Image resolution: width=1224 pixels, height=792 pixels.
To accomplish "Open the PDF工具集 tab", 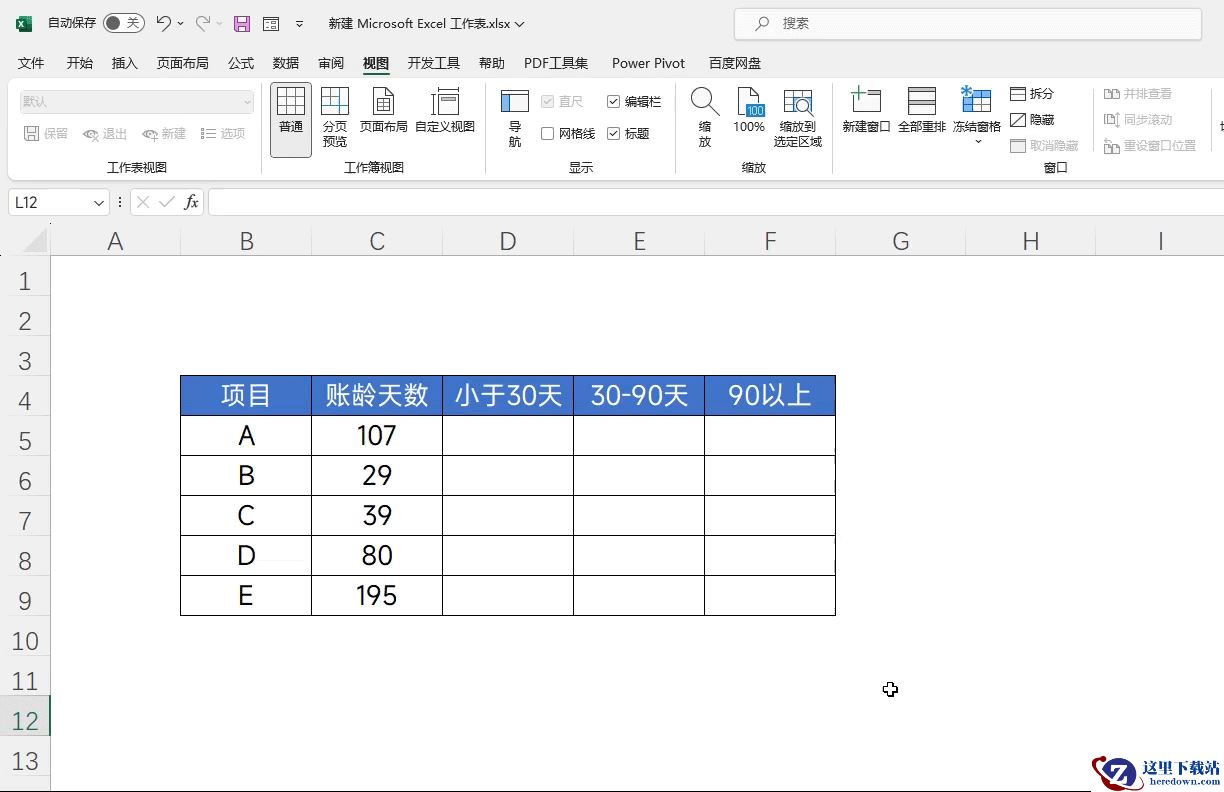I will 556,63.
